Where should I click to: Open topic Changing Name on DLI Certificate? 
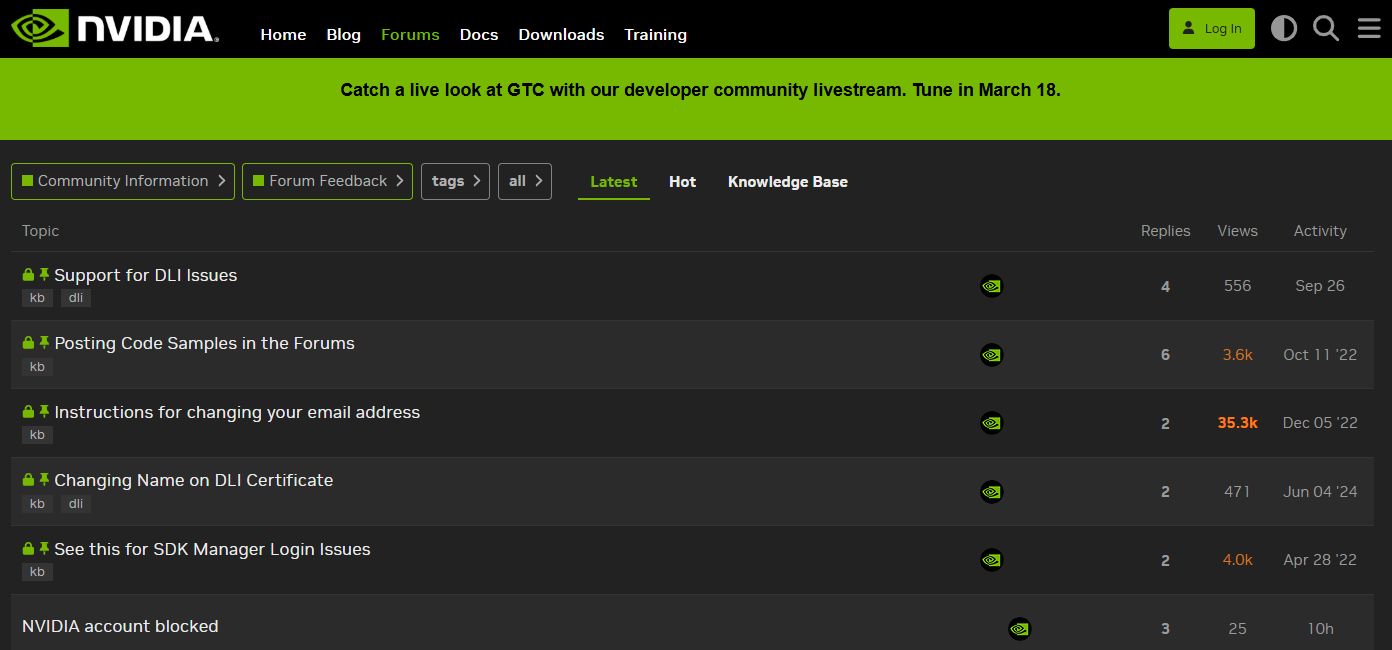[x=193, y=480]
